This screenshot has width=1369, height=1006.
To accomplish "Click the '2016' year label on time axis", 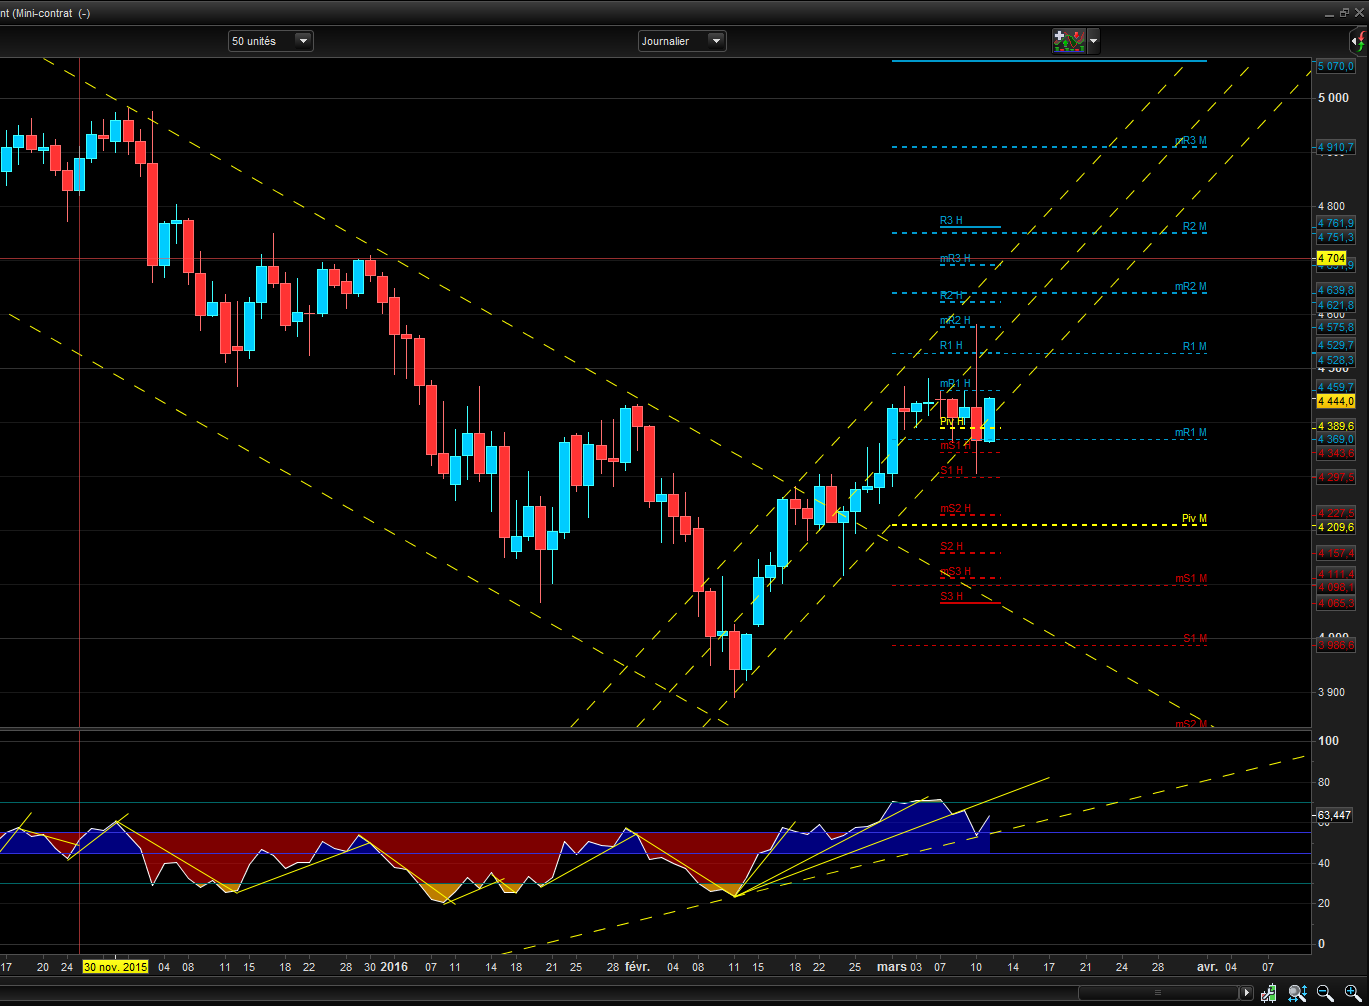I will [x=395, y=967].
